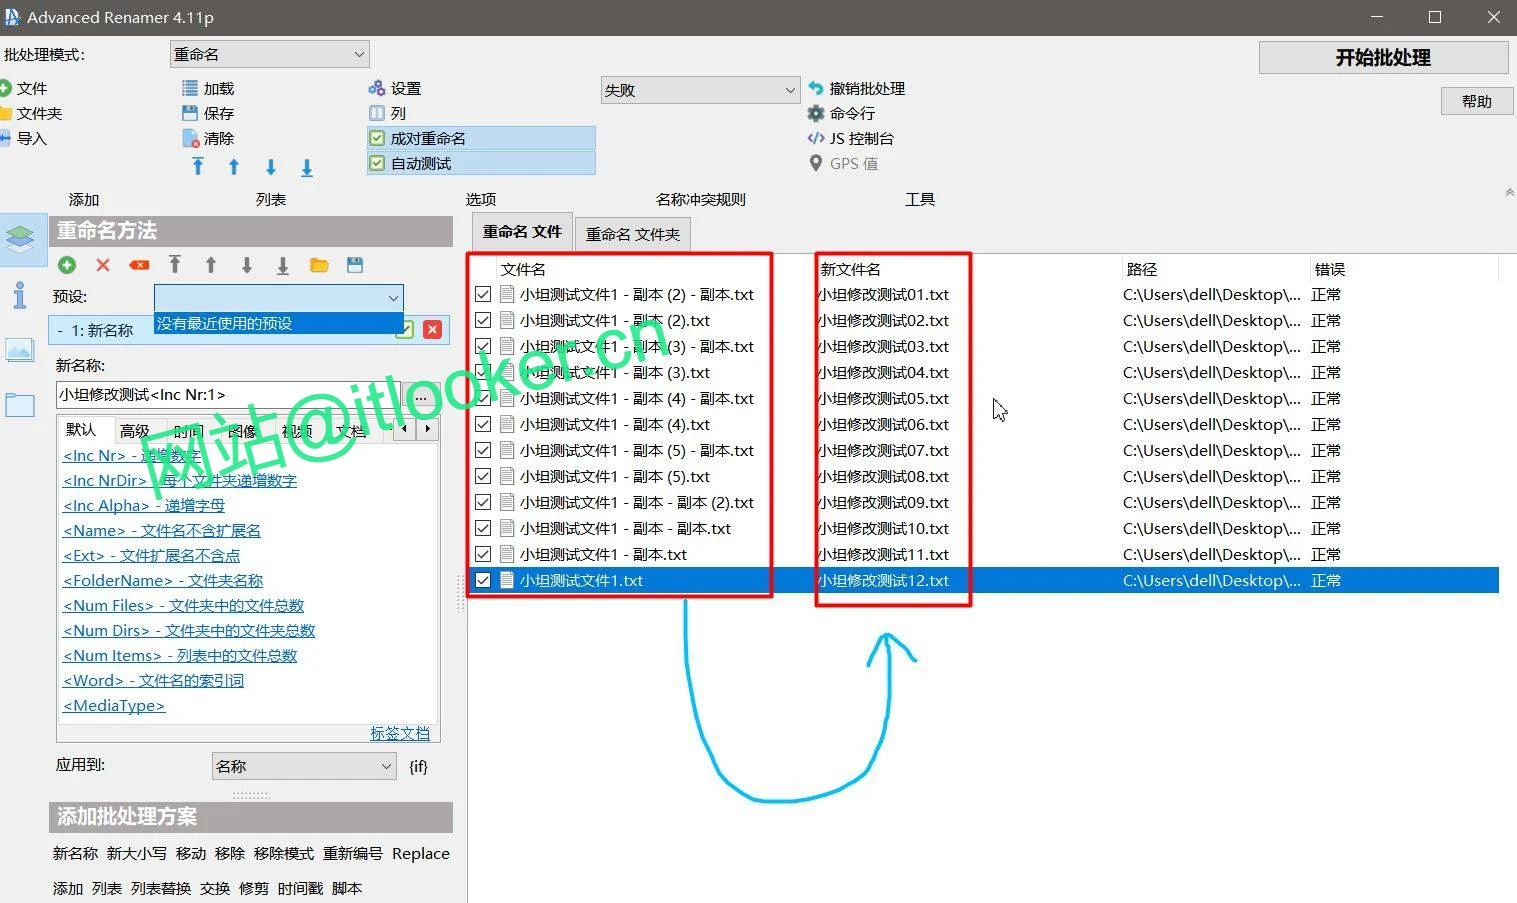Click the red X remove method icon

coord(103,265)
